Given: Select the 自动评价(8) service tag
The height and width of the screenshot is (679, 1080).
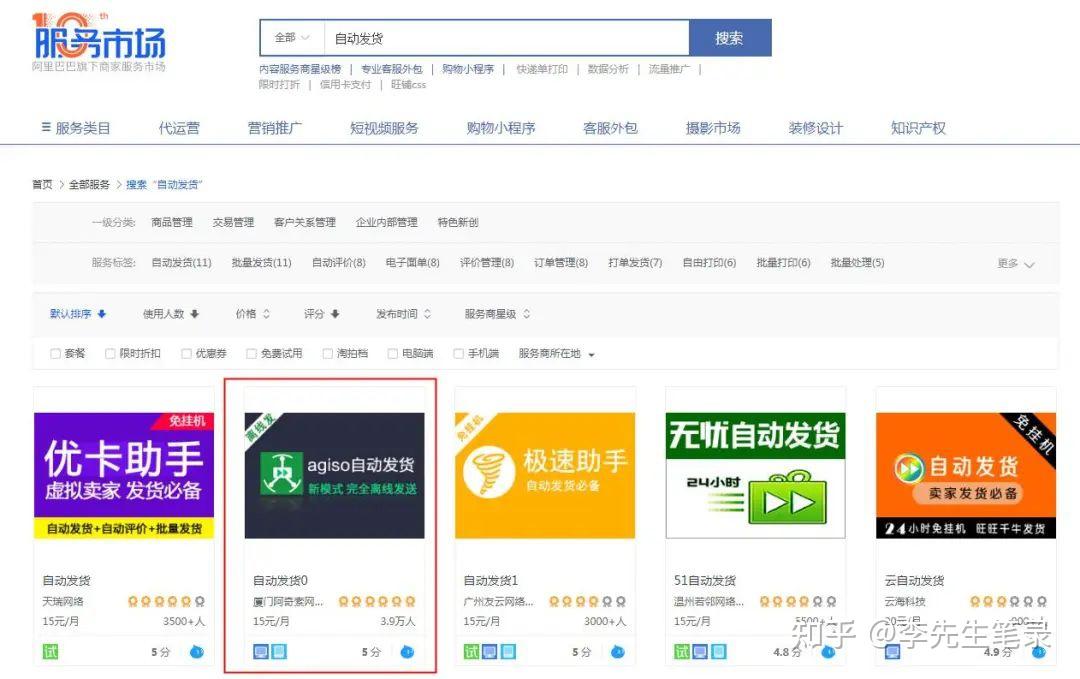Looking at the screenshot, I should 338,262.
